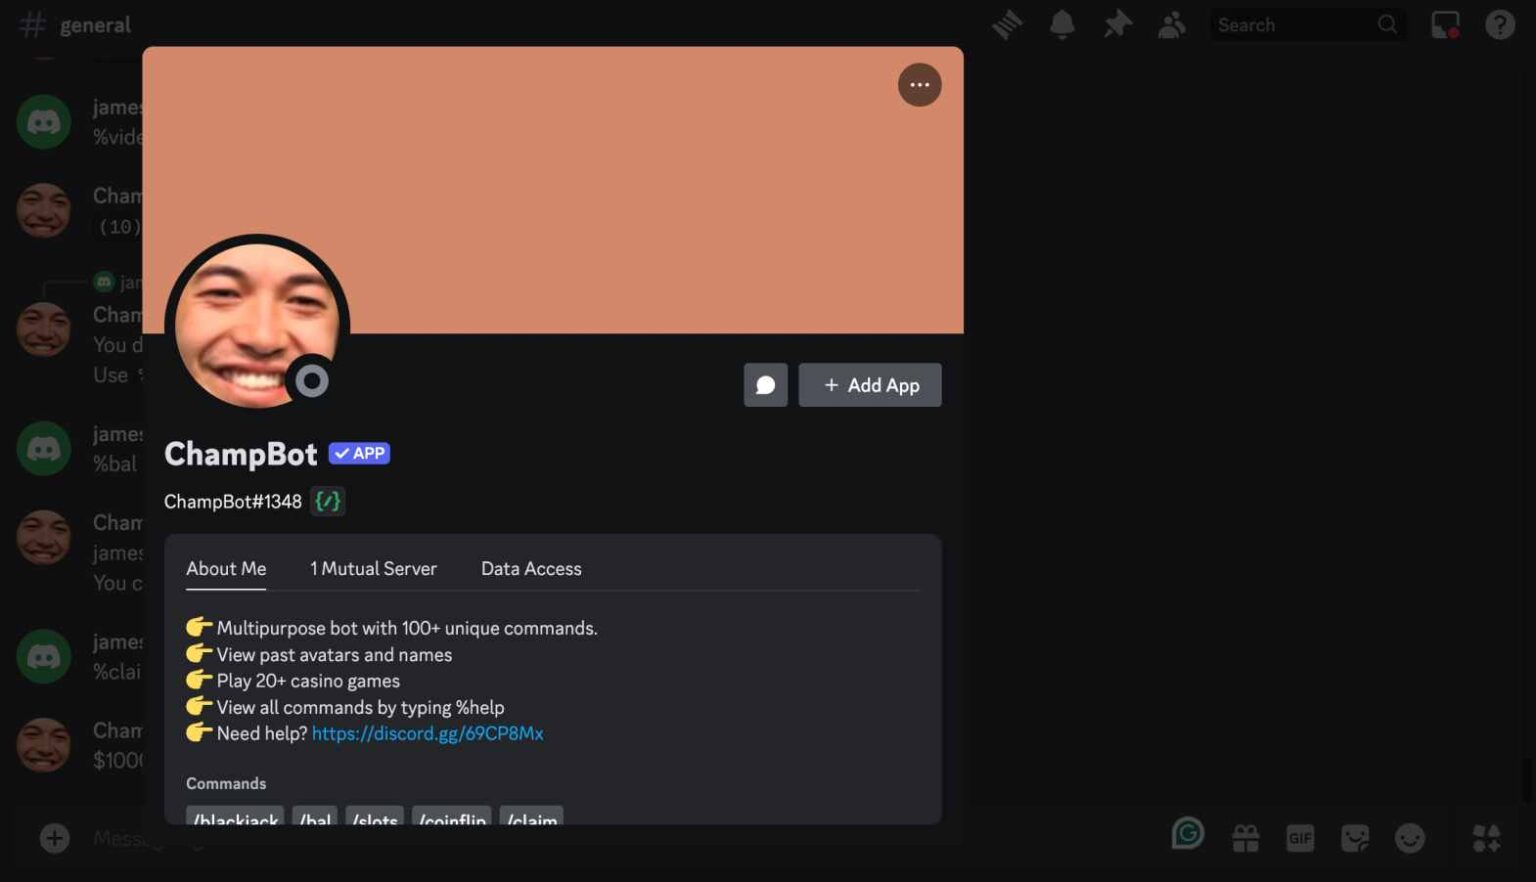Open the GIF picker
The height and width of the screenshot is (882, 1536).
(x=1300, y=838)
